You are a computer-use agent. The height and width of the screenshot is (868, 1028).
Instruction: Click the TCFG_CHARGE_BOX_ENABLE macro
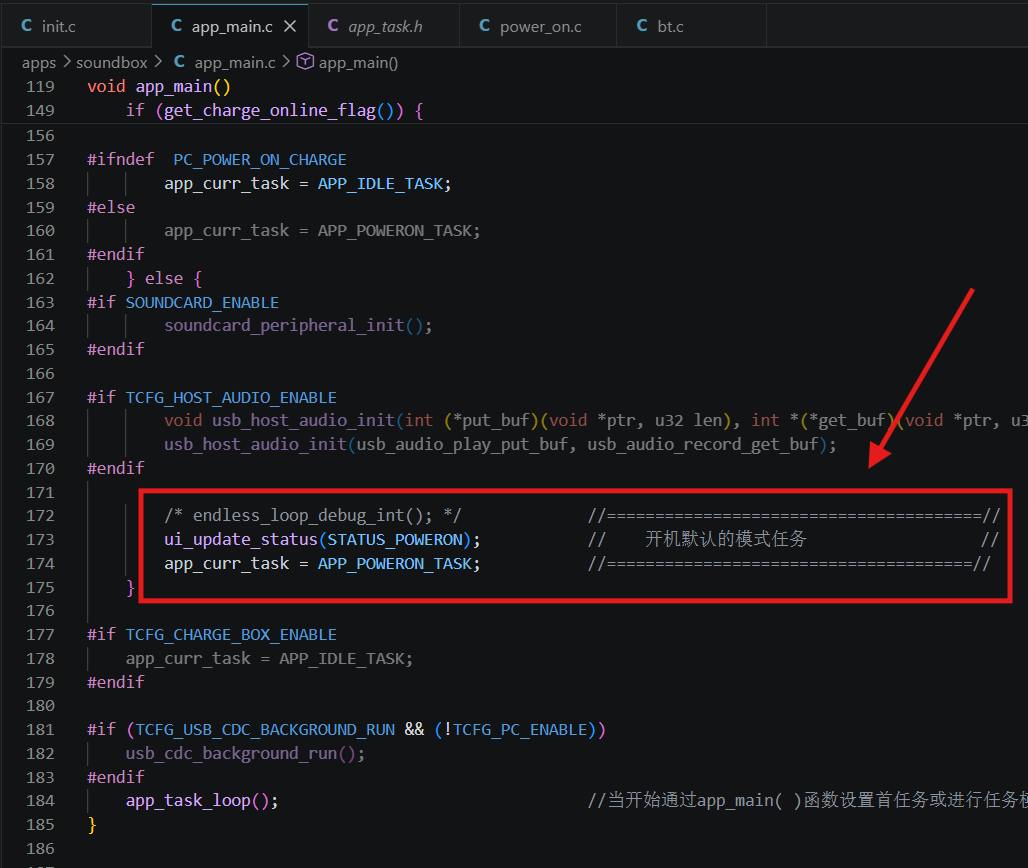click(231, 635)
